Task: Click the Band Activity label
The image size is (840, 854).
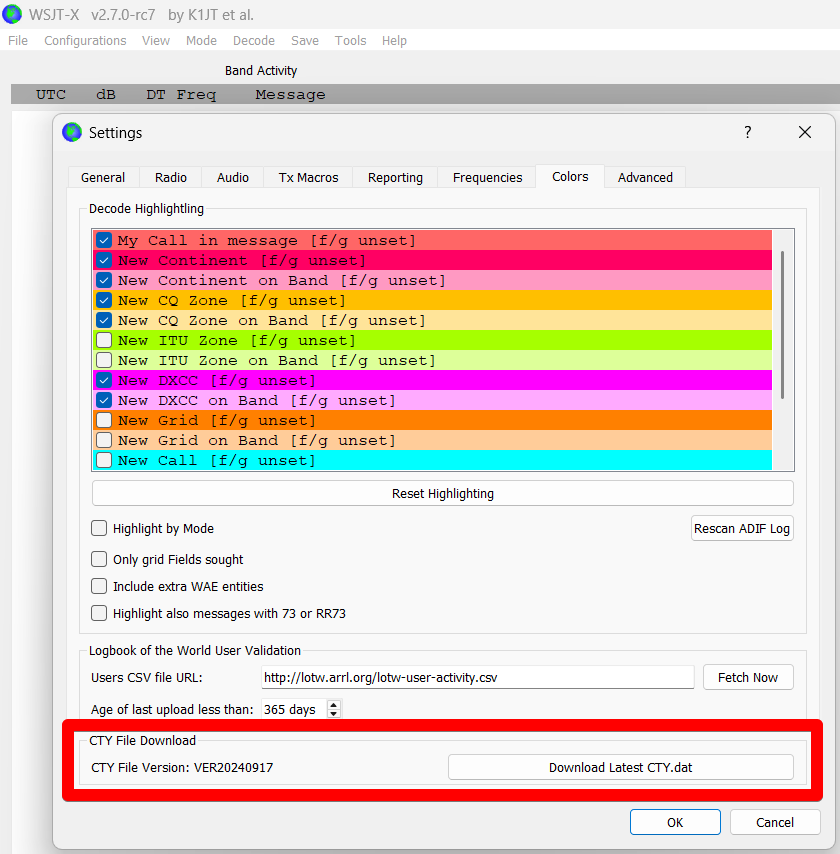Action: point(261,71)
